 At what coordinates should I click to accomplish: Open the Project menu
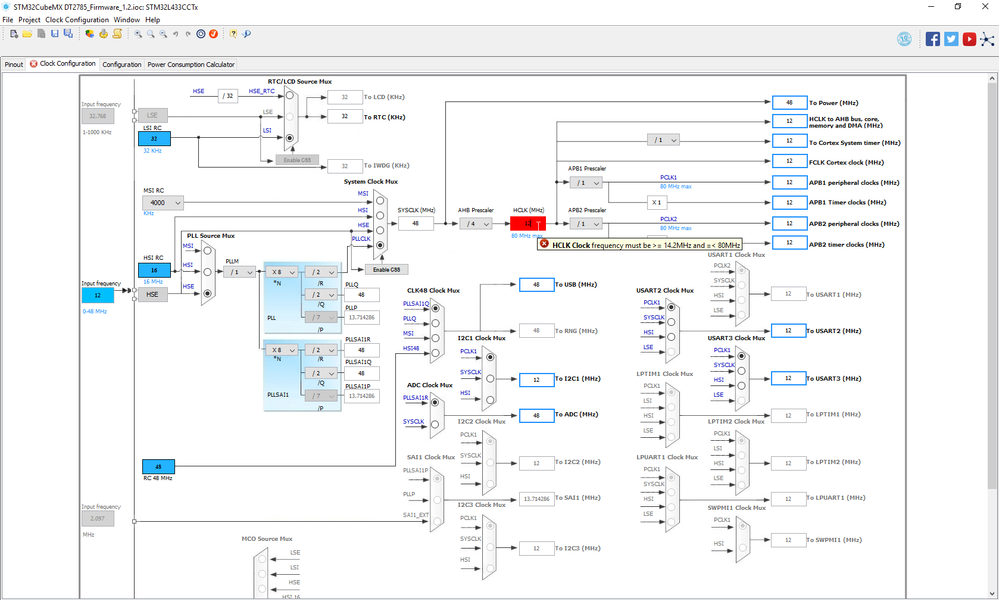29,20
